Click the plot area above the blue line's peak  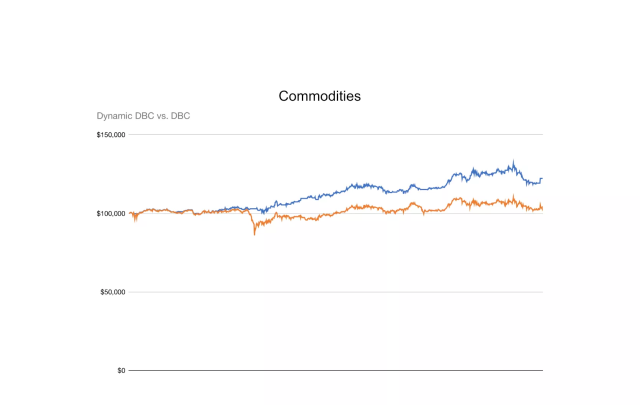(513, 146)
